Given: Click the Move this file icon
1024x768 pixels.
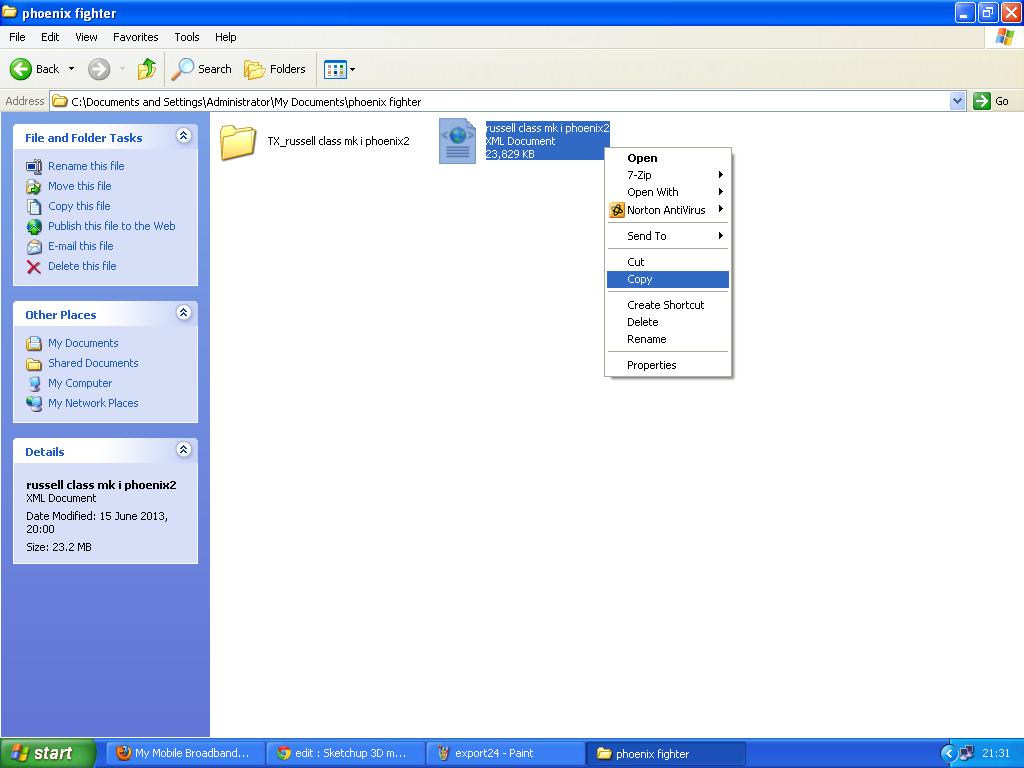Looking at the screenshot, I should (x=34, y=187).
